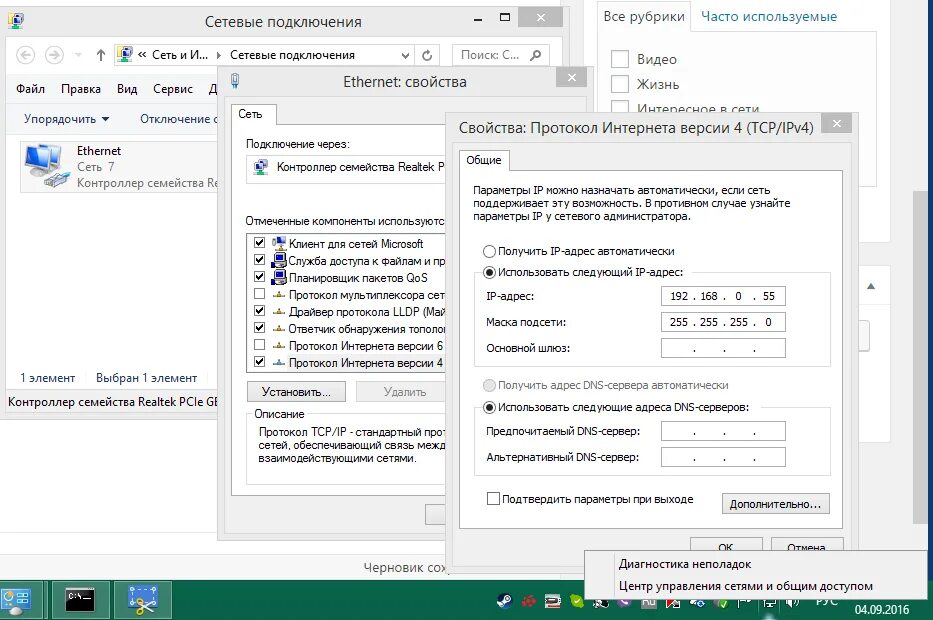Refresh the Network Connections address bar

427,55
